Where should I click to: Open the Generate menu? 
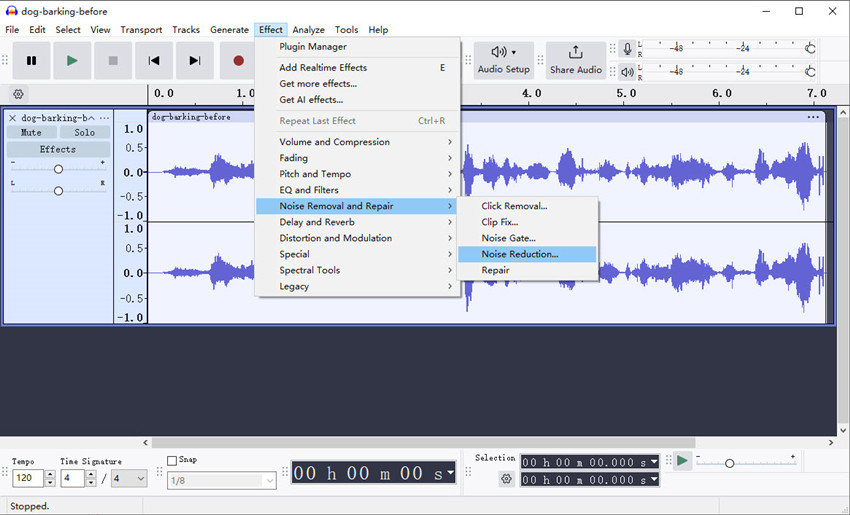click(x=229, y=30)
